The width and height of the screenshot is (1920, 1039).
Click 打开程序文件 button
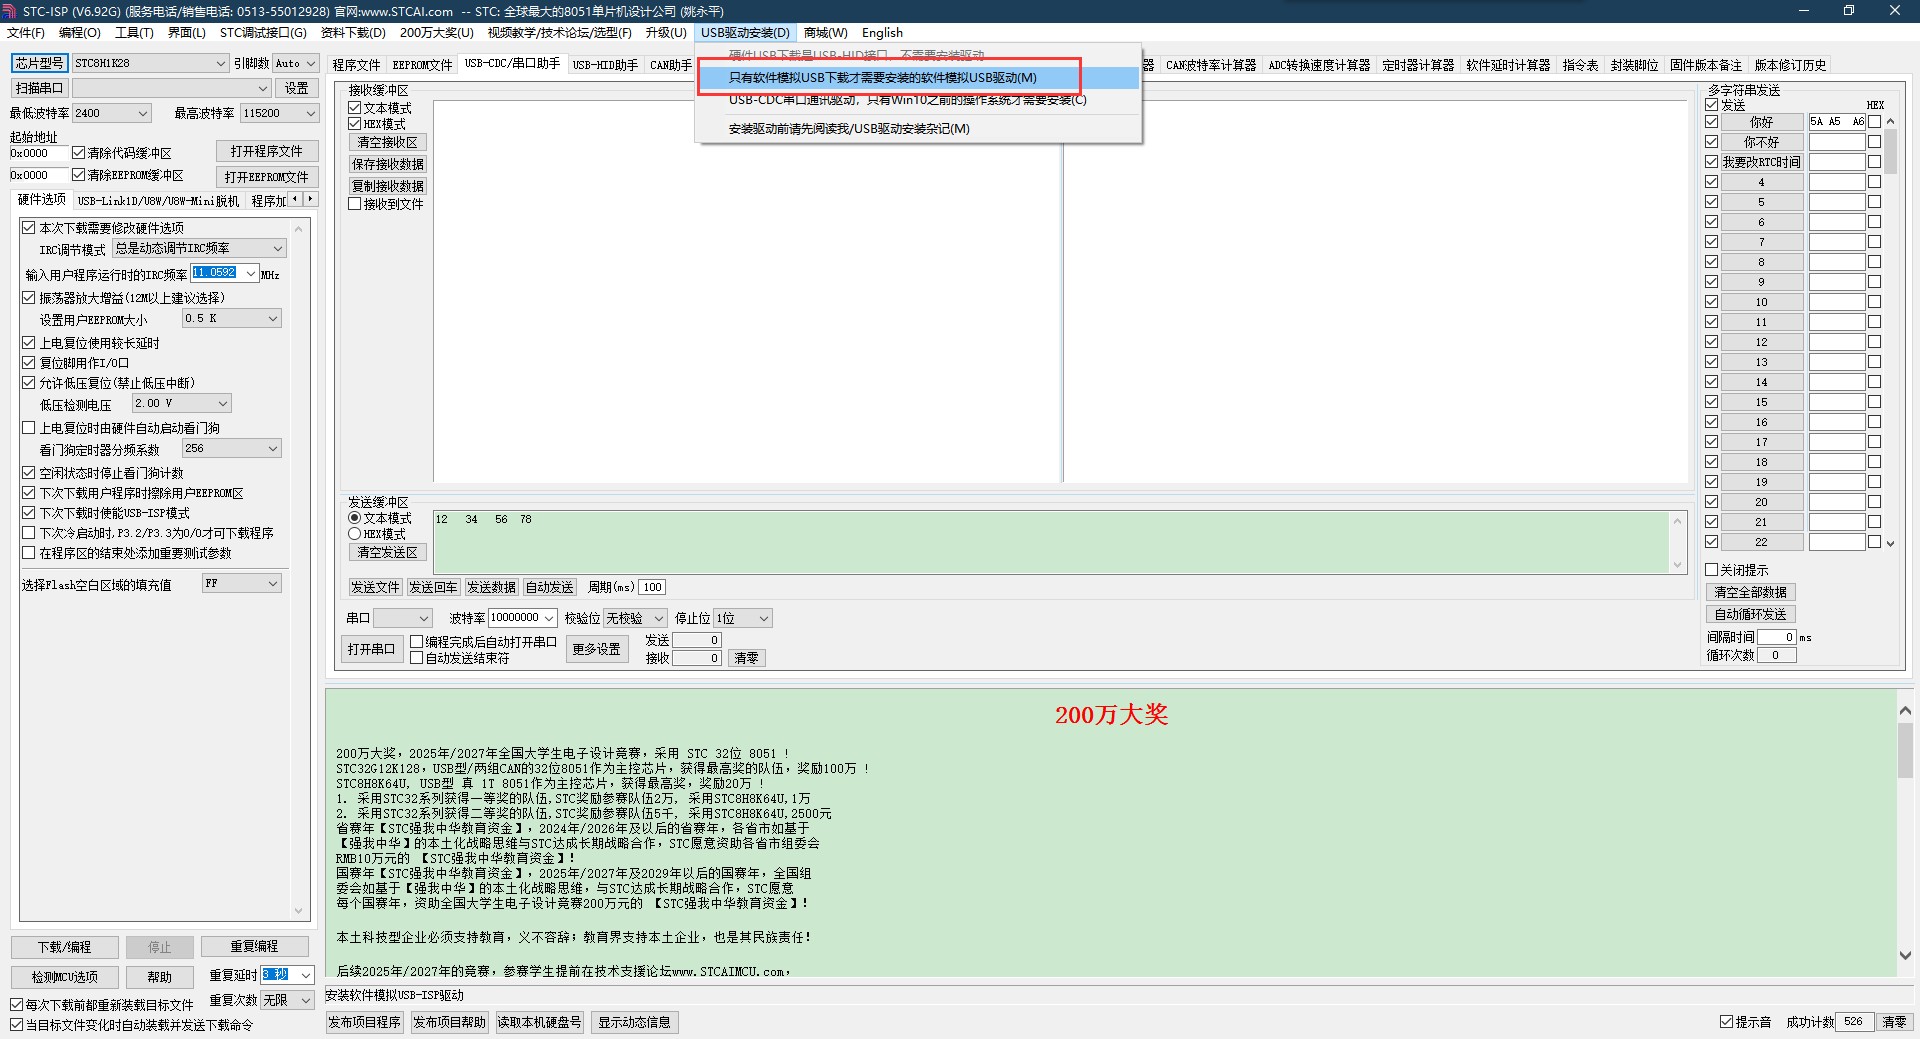[267, 151]
